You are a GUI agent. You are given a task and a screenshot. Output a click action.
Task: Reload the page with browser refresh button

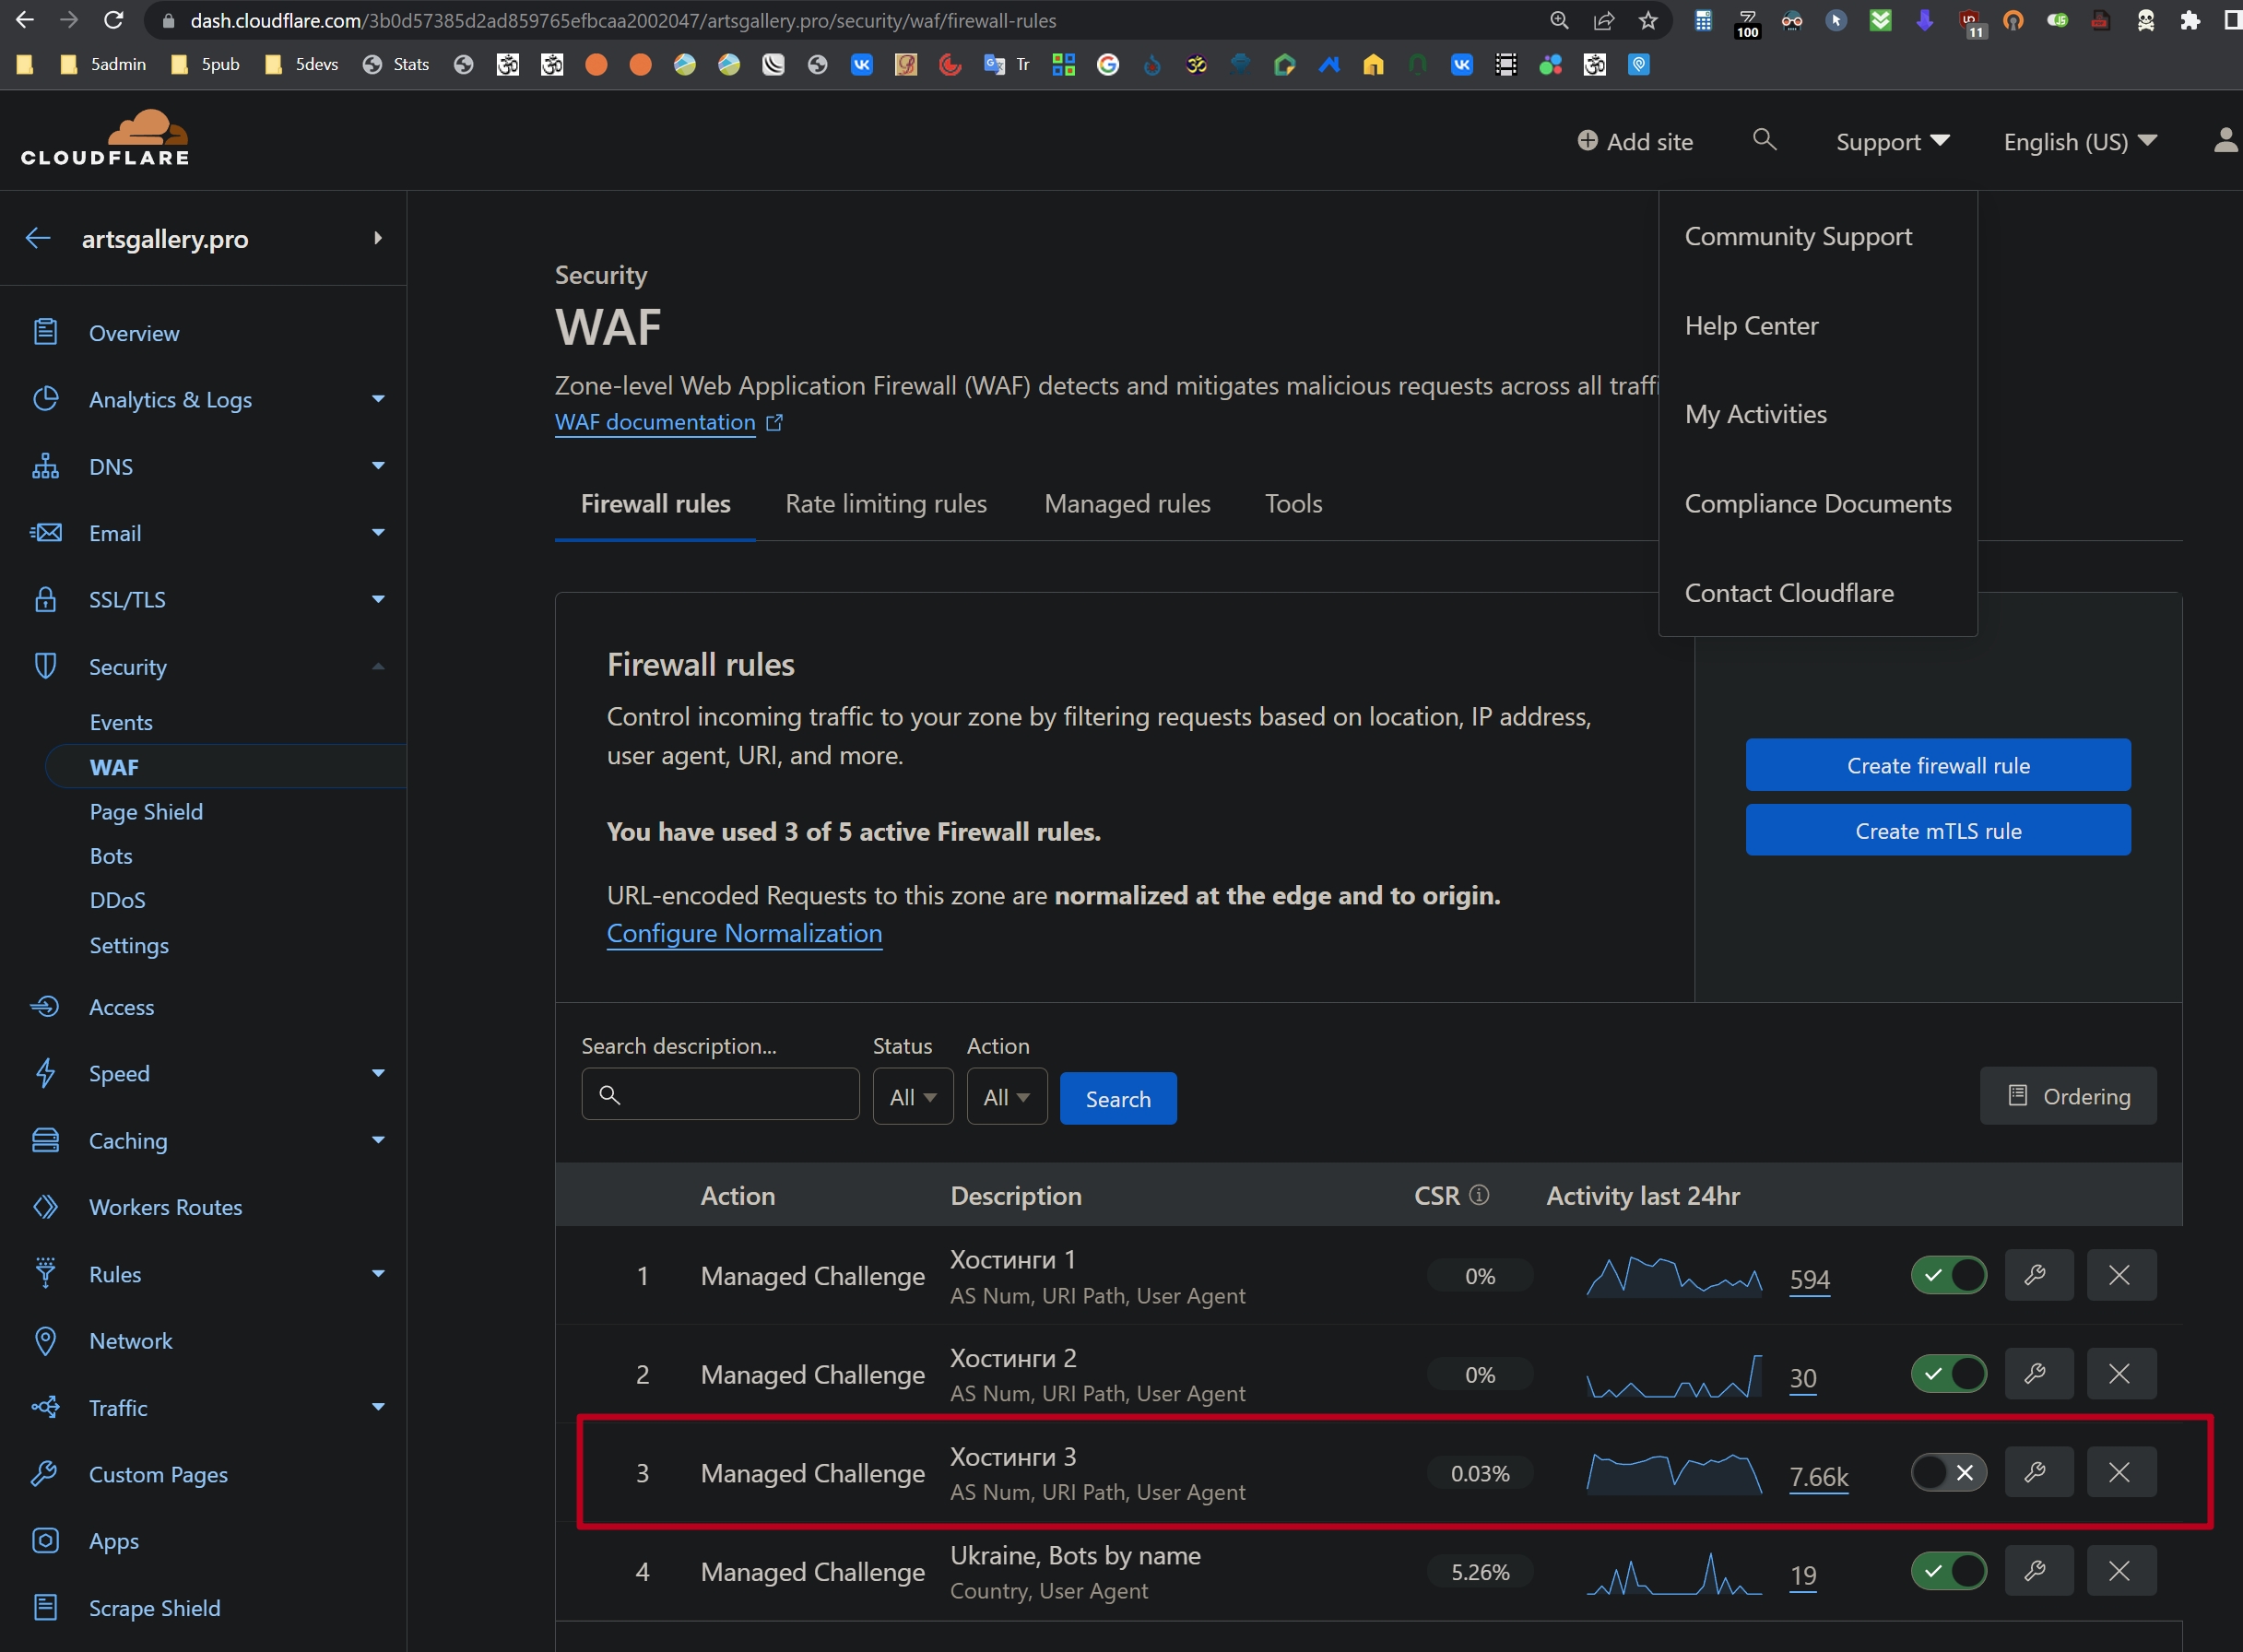pyautogui.click(x=114, y=20)
